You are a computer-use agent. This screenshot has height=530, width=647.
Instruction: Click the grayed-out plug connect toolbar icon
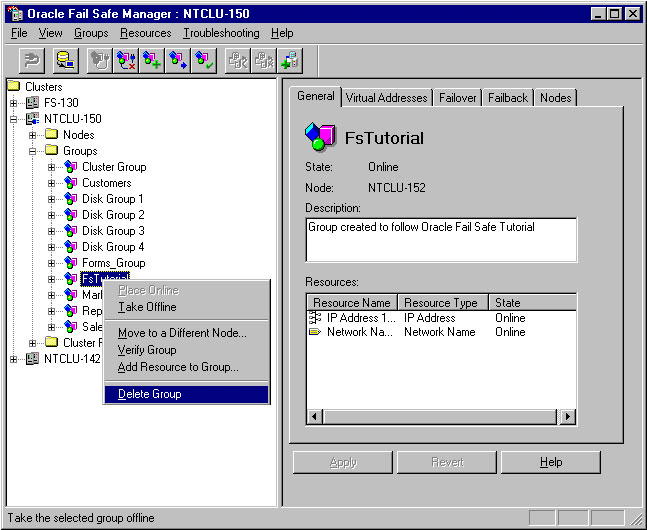point(32,61)
